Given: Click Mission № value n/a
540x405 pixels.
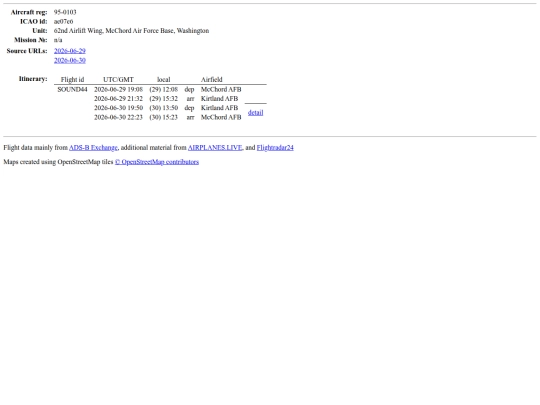Looking at the screenshot, I should (58, 40).
